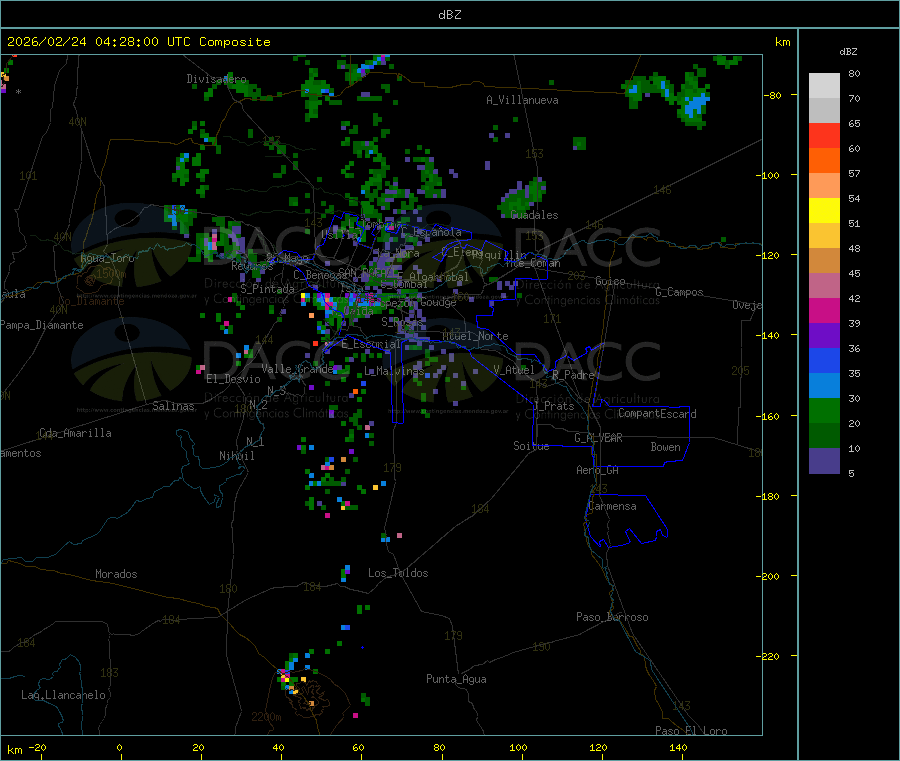Click the 'G_ALVEAR' label
This screenshot has height=761, width=900.
tap(598, 438)
